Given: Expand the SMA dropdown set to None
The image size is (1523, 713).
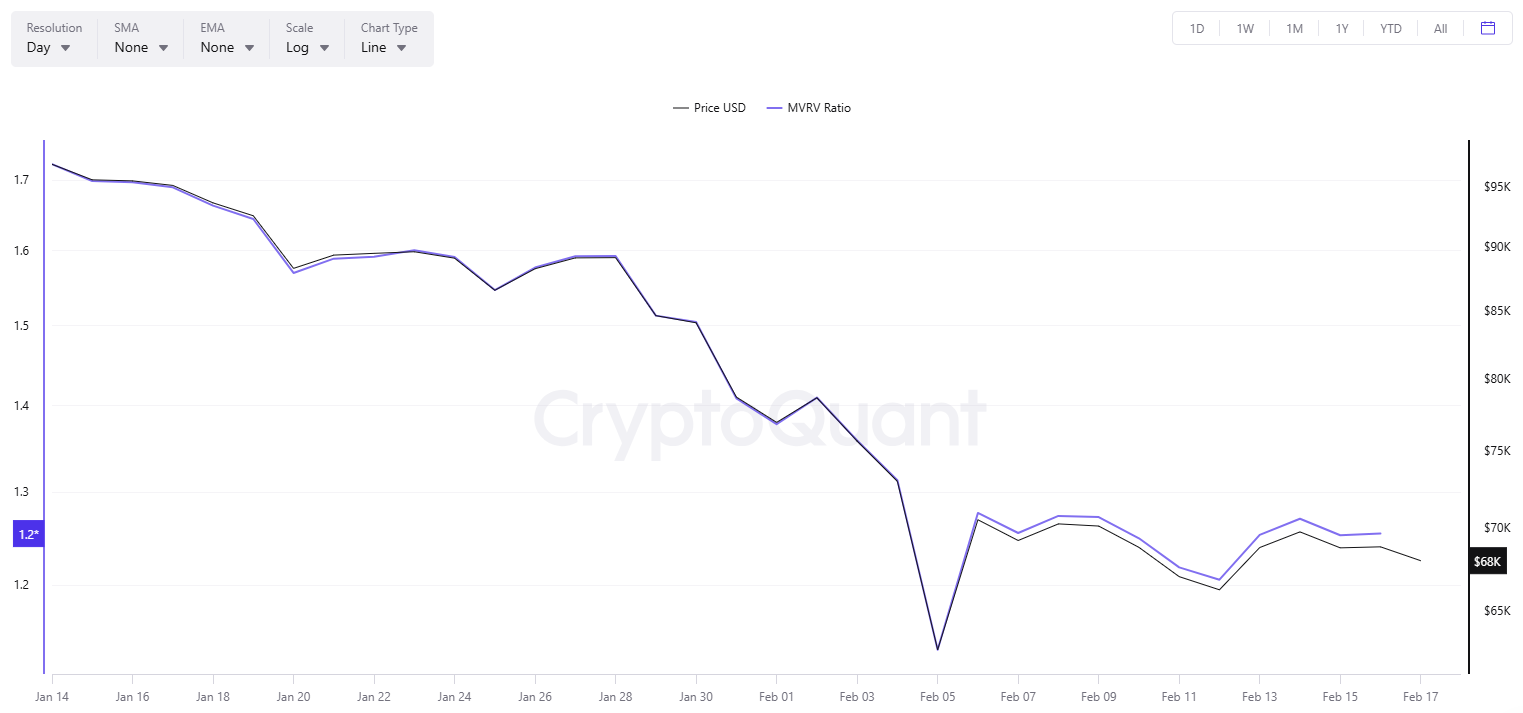Looking at the screenshot, I should coord(138,47).
